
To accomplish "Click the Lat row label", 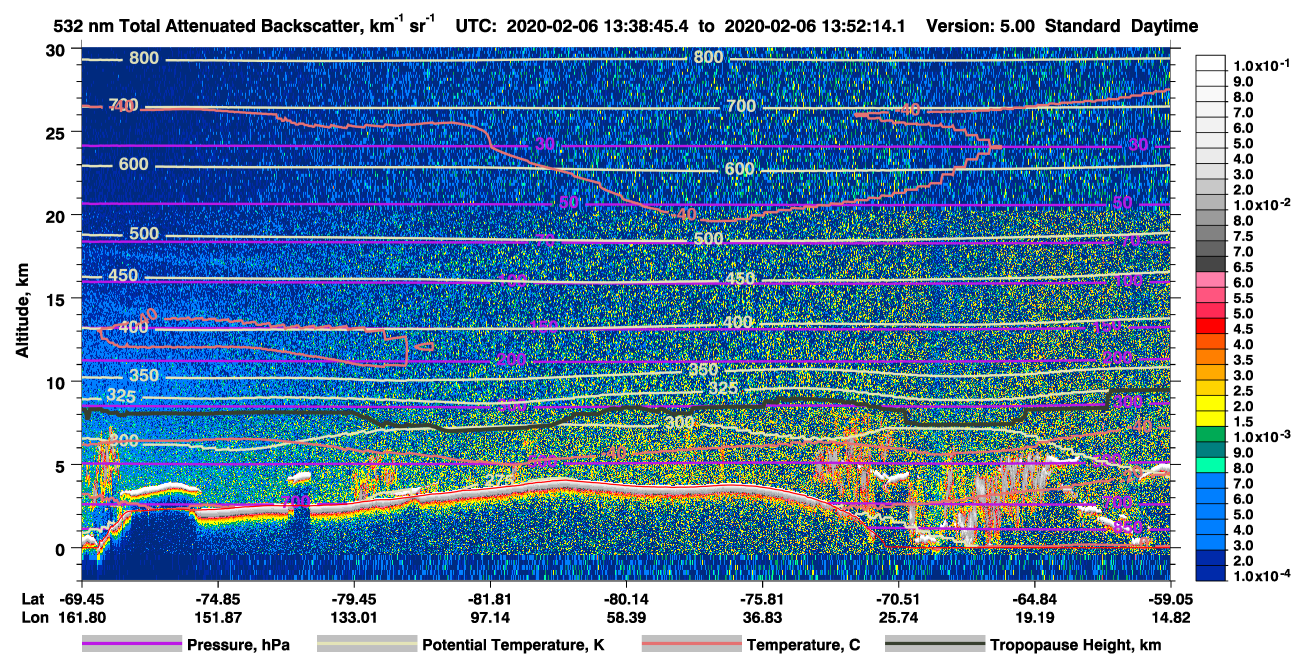I will (x=34, y=599).
